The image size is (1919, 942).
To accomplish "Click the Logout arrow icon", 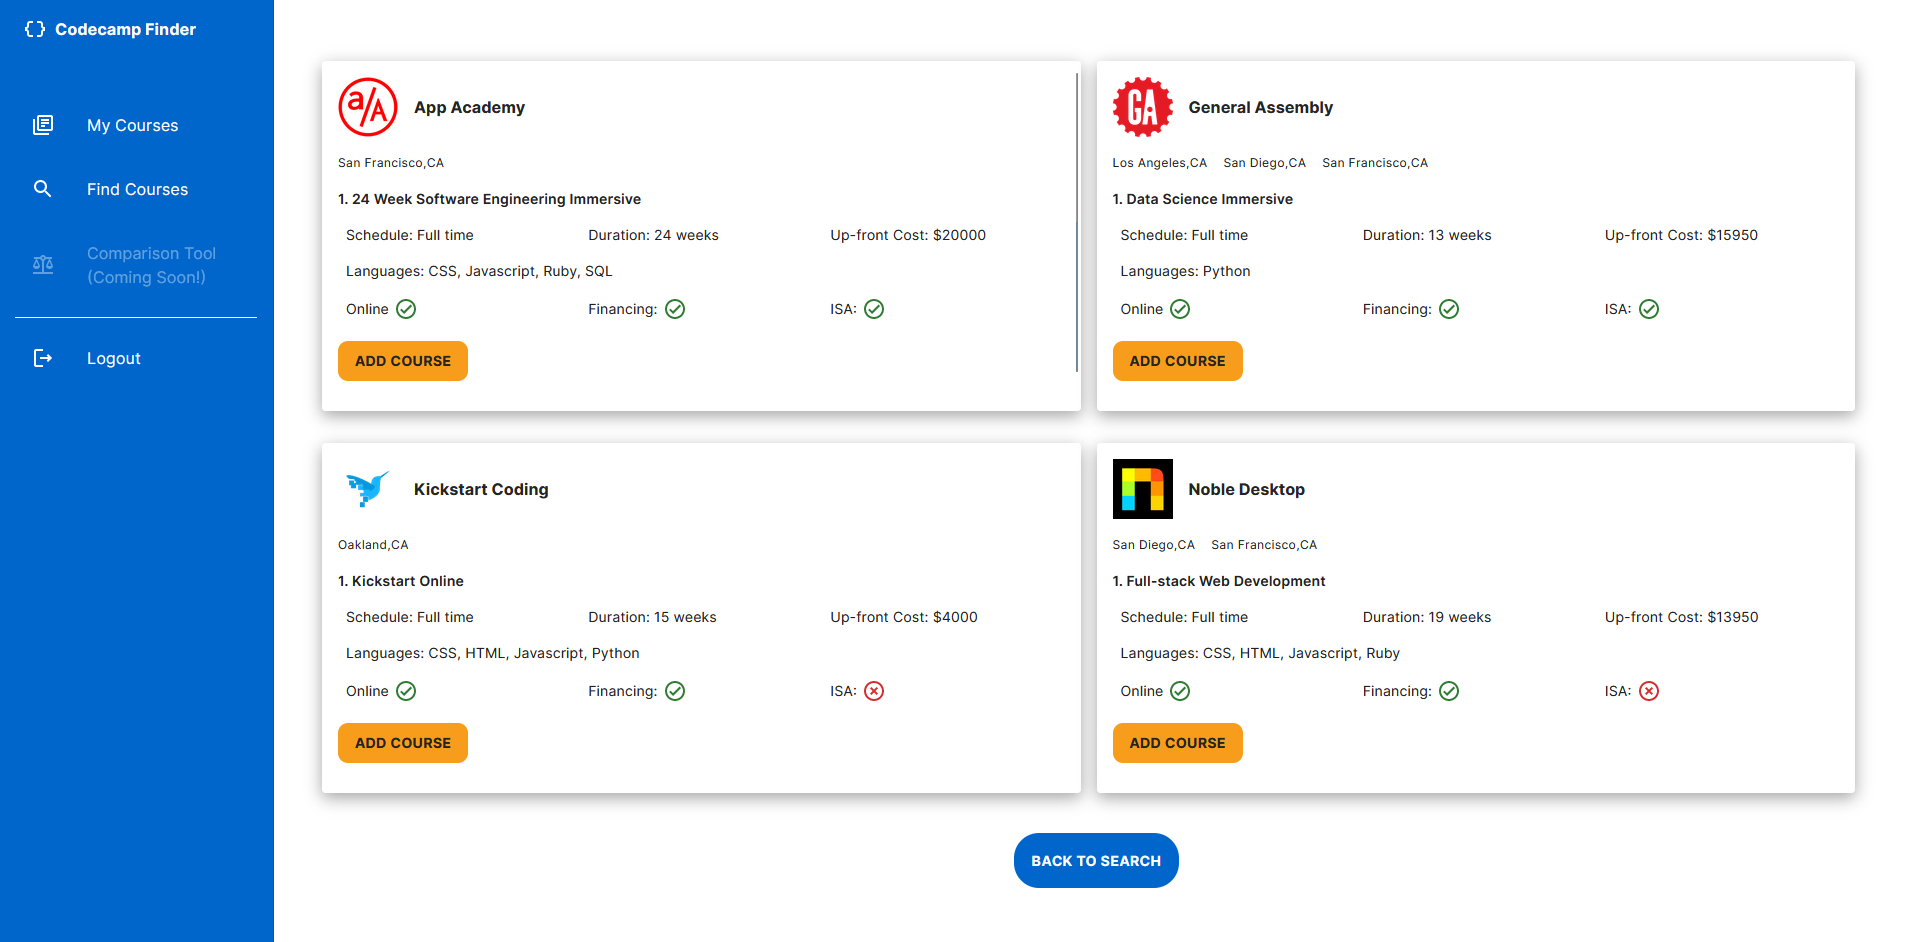I will [x=43, y=358].
